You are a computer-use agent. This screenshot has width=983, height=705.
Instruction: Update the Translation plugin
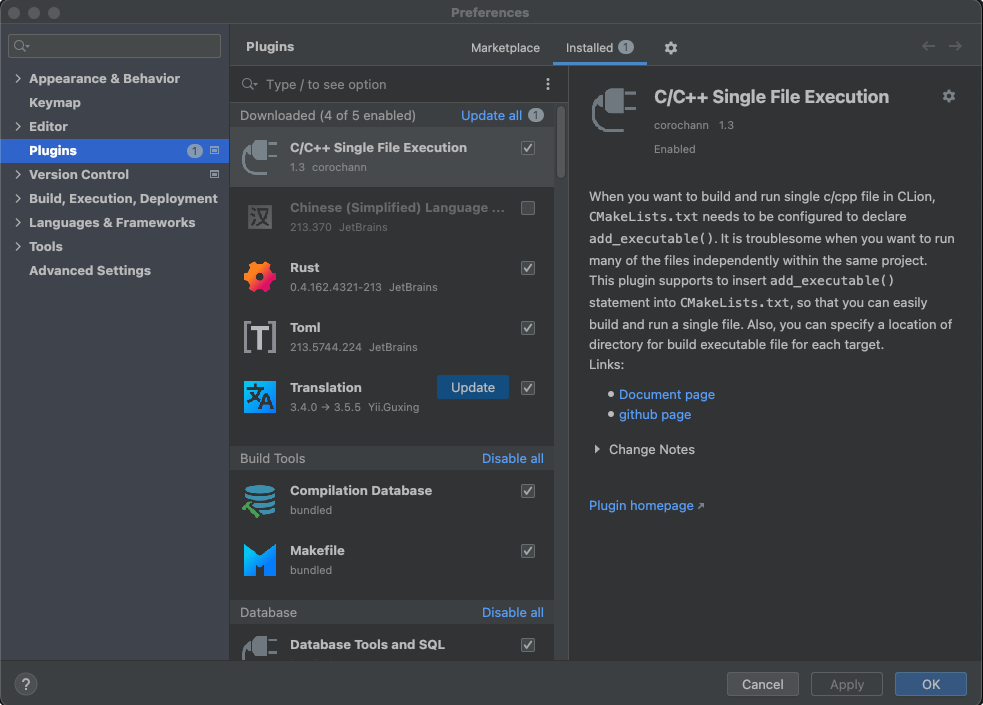[x=473, y=387]
